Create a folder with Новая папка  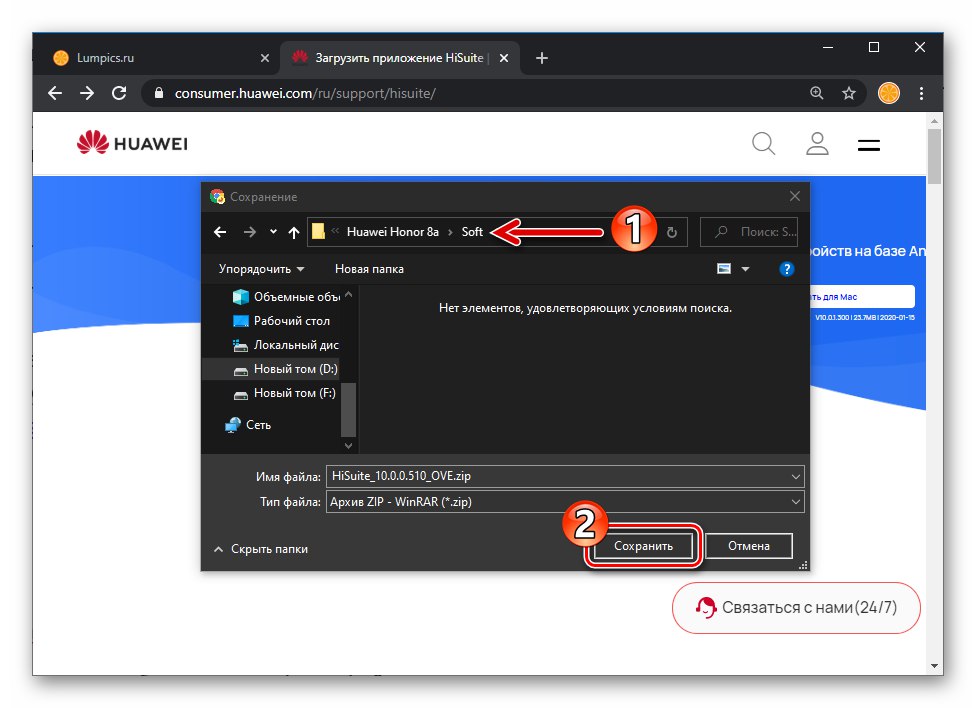[369, 269]
